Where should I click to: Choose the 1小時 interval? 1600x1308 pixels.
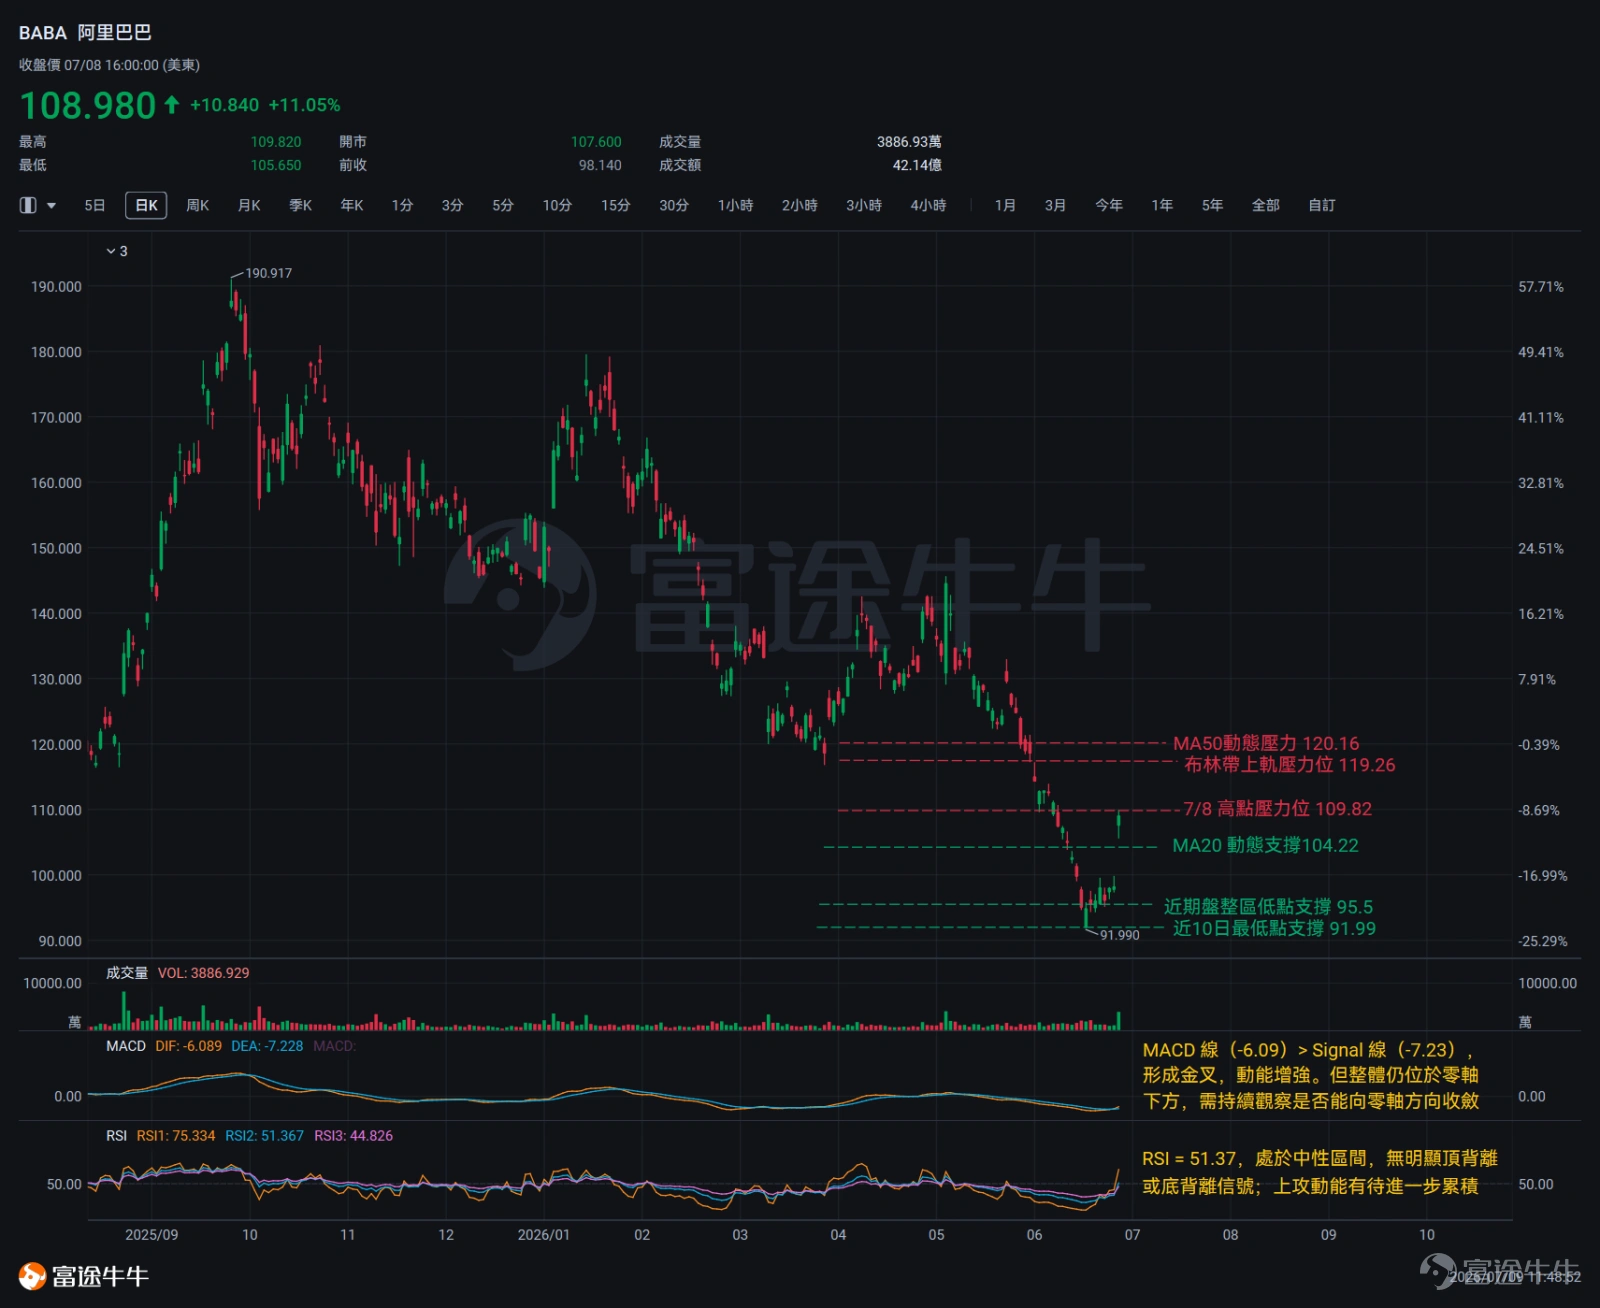(x=735, y=205)
